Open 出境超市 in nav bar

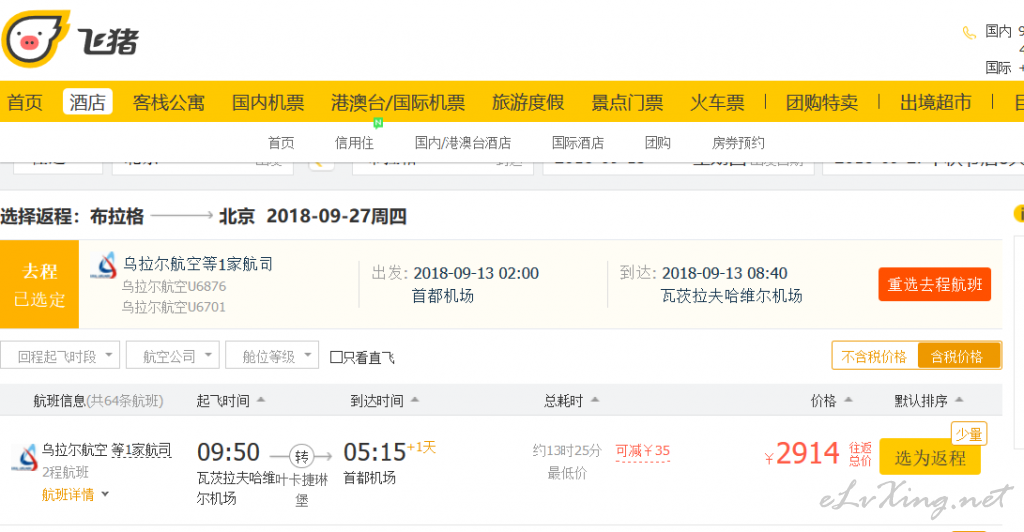(x=935, y=102)
